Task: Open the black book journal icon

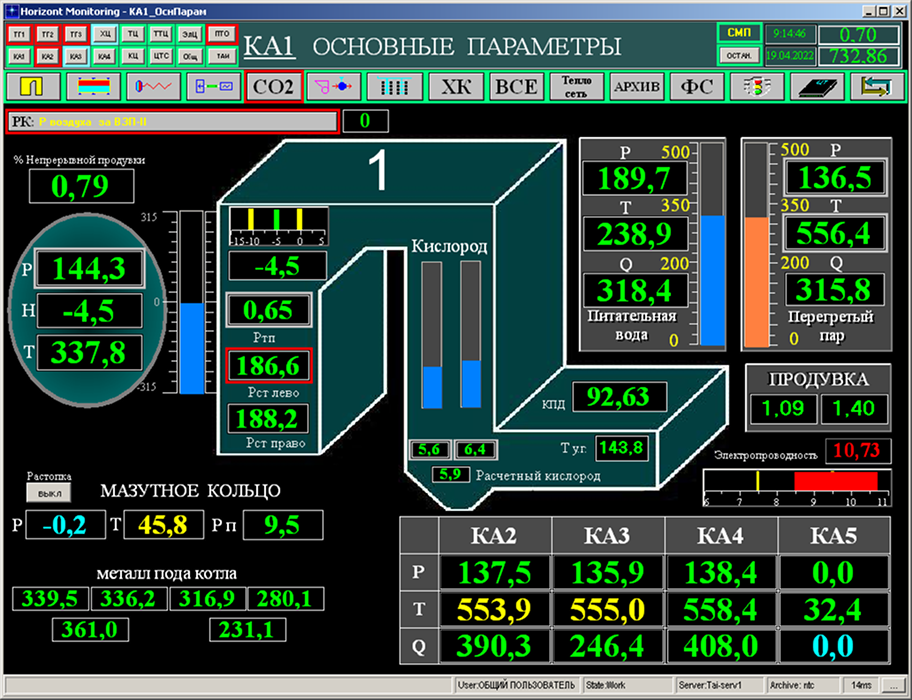Action: click(819, 87)
